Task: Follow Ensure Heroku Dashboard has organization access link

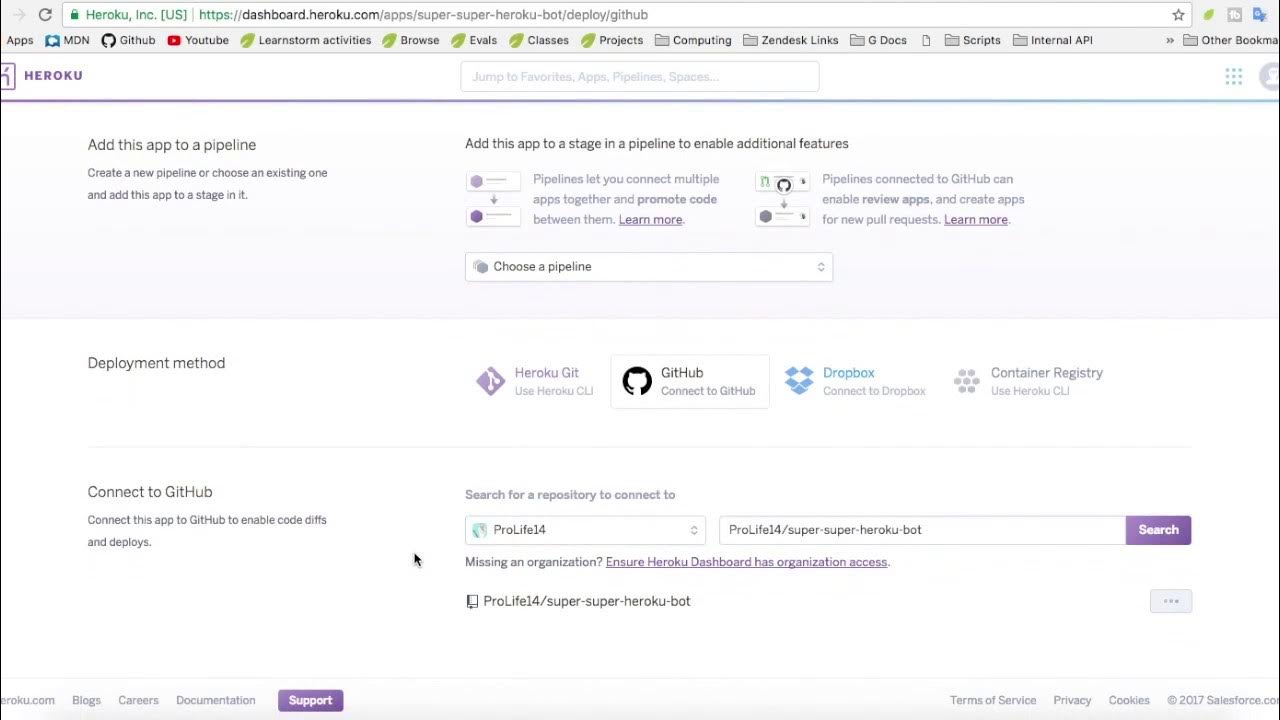Action: point(746,562)
